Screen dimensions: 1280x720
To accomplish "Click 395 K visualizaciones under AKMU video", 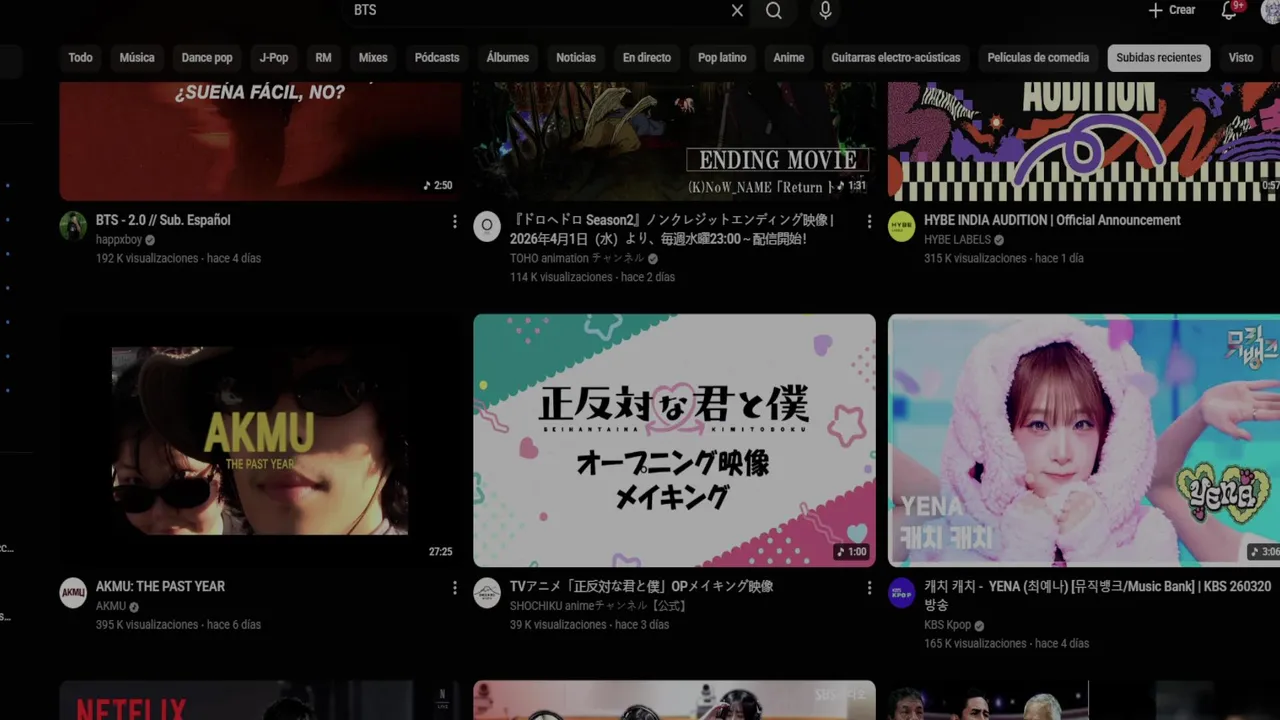I will click(147, 624).
